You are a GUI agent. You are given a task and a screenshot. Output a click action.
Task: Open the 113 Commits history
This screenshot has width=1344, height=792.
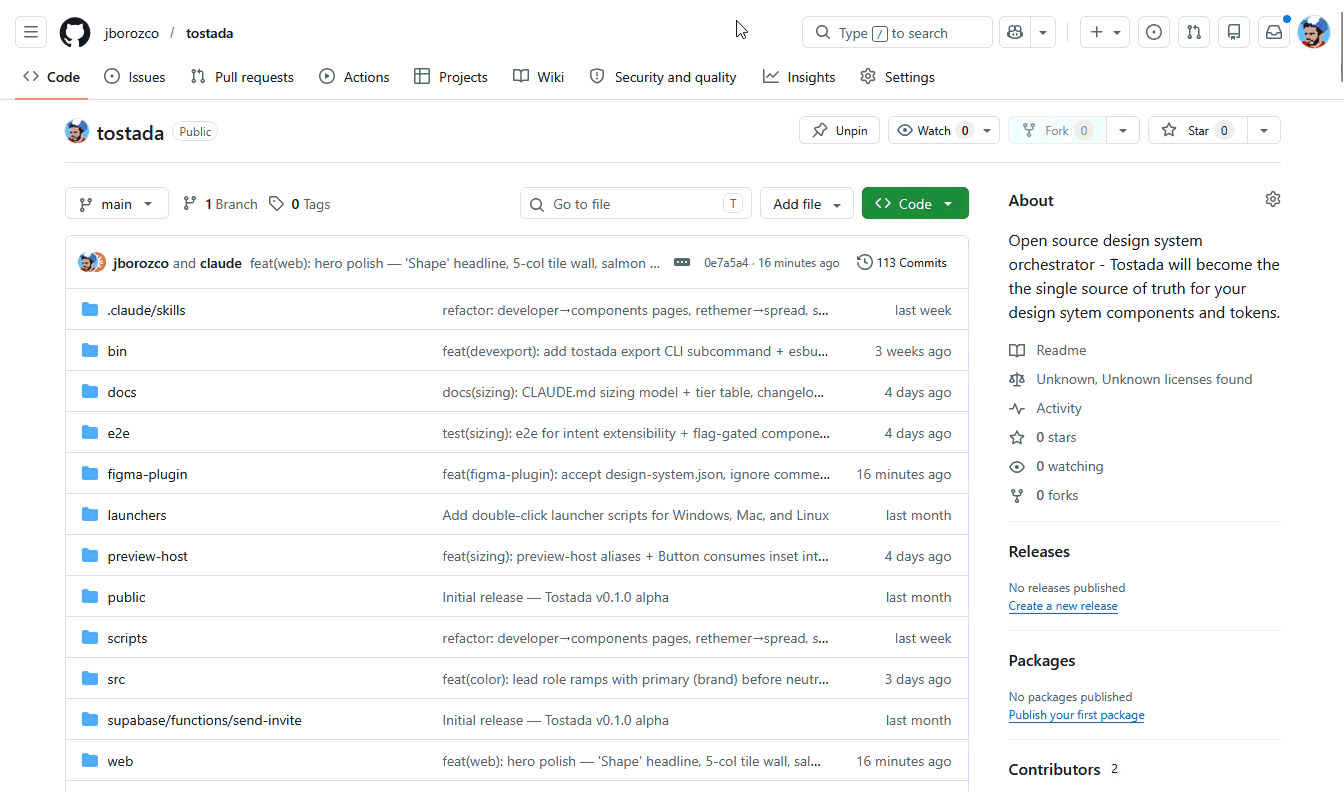click(902, 263)
